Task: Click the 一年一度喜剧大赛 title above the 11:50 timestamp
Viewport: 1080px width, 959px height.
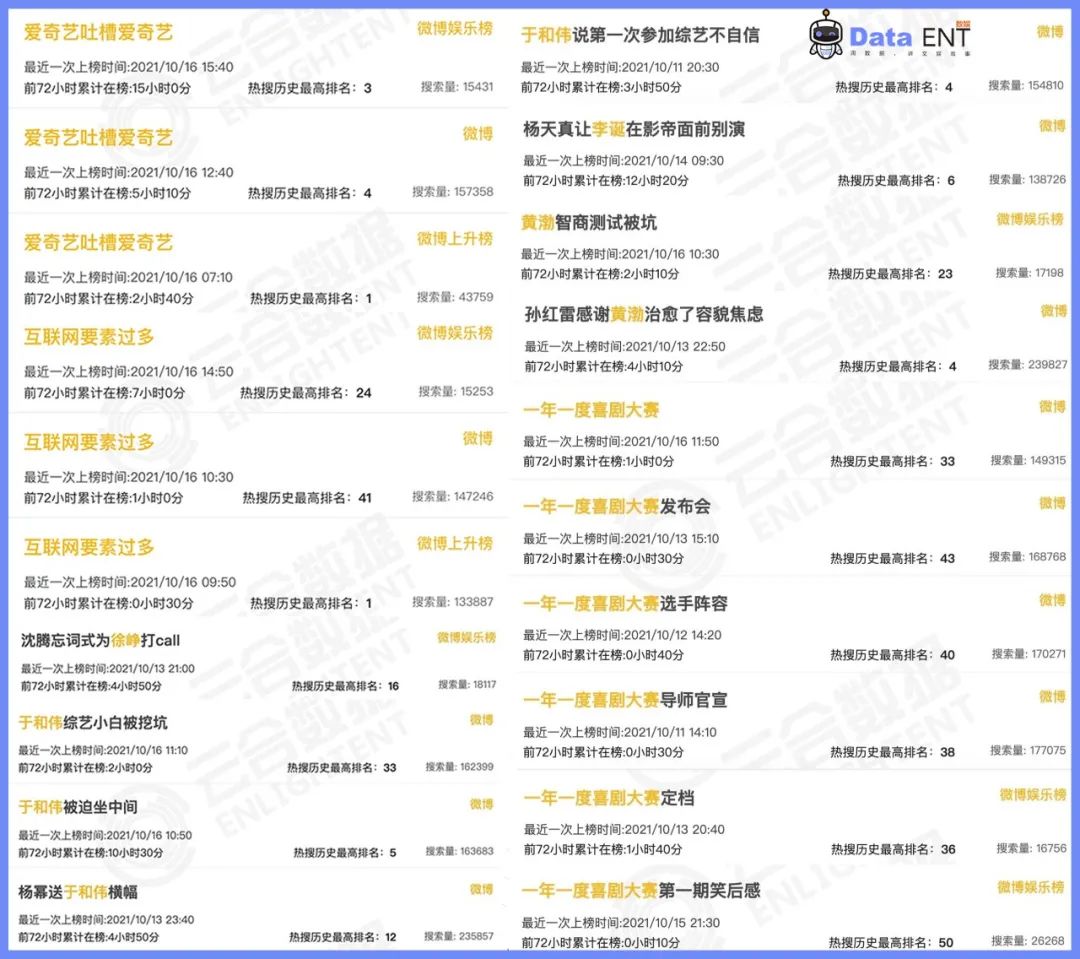Action: coord(591,410)
